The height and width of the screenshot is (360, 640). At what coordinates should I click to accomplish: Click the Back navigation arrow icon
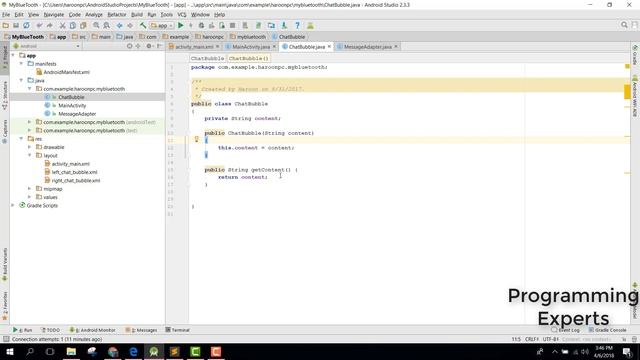(x=119, y=25)
